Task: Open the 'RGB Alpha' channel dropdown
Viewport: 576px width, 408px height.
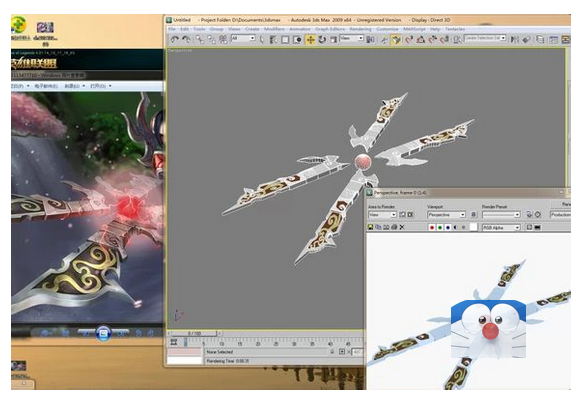Action: [501, 228]
